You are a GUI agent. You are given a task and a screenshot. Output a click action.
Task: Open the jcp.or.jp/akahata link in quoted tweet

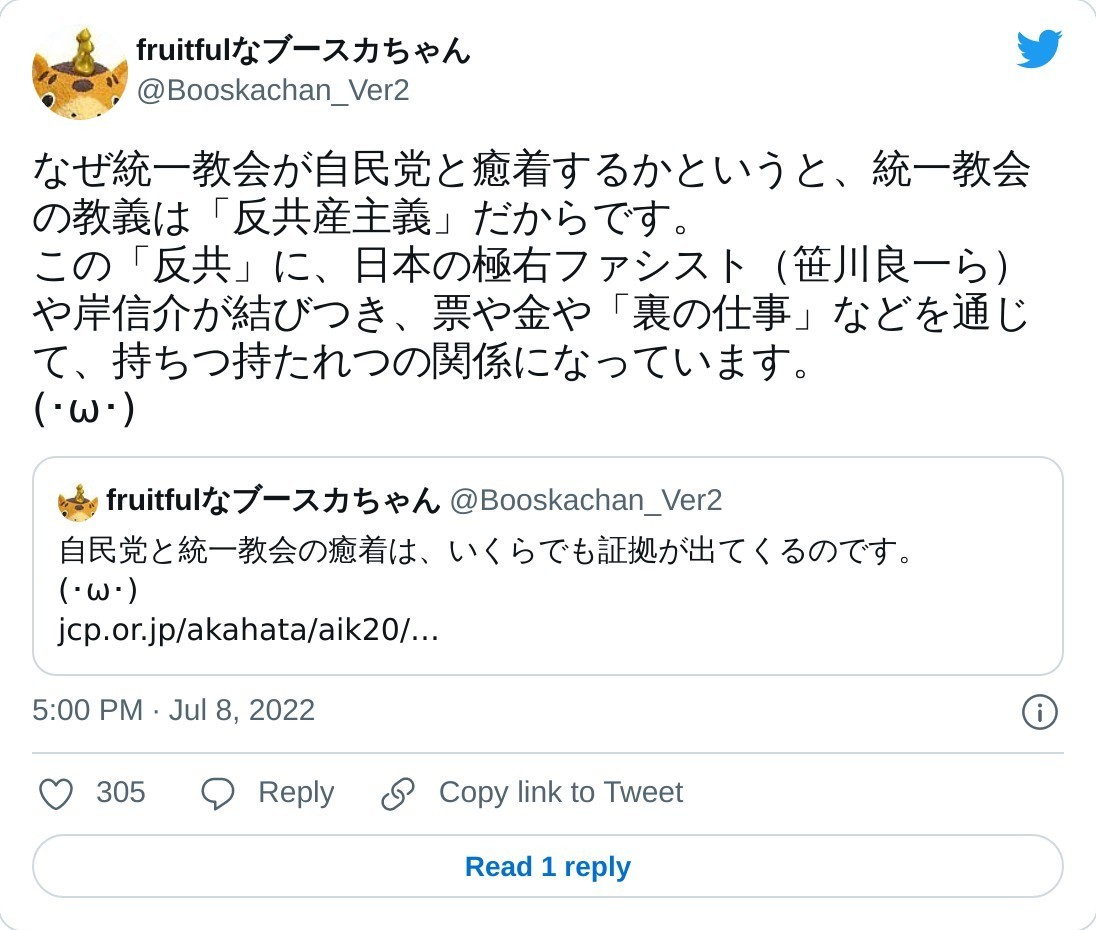249,632
